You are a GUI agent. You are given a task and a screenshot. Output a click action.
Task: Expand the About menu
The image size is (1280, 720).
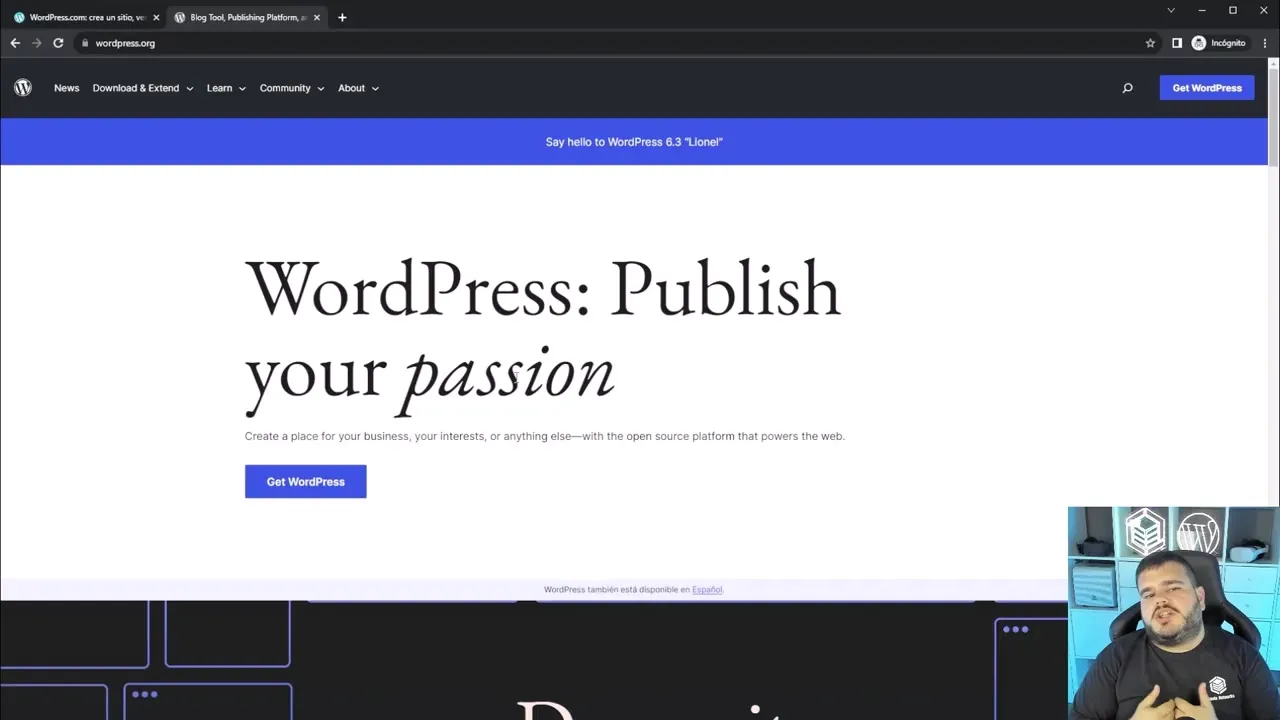click(358, 88)
